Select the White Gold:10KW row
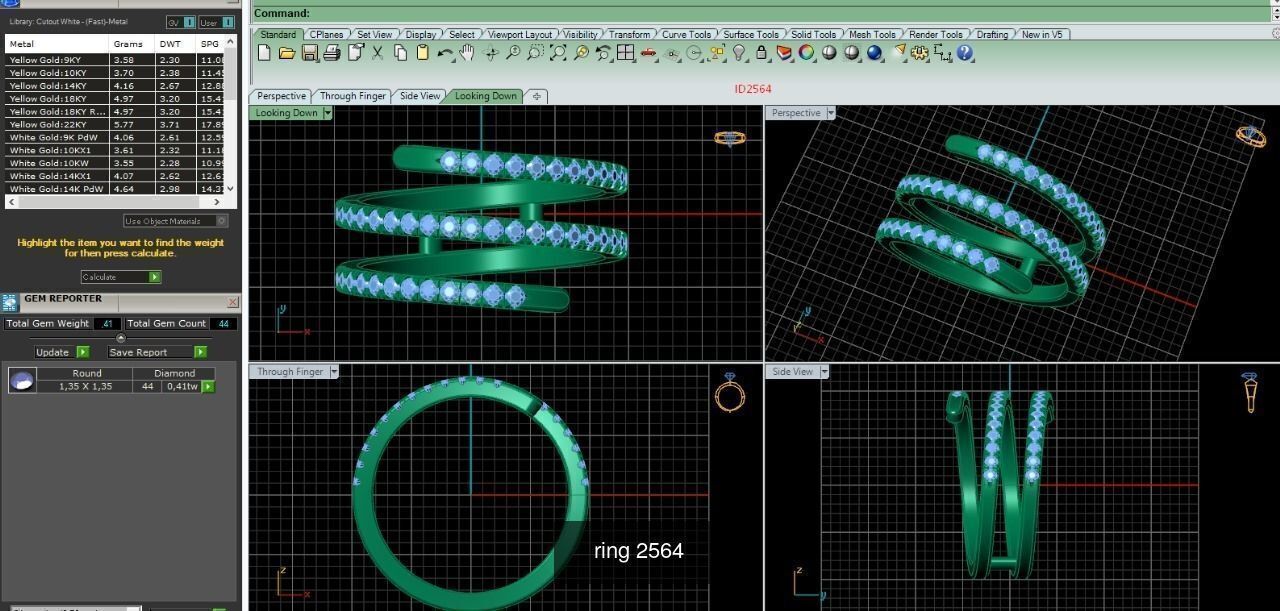The image size is (1280, 611). pyautogui.click(x=115, y=163)
